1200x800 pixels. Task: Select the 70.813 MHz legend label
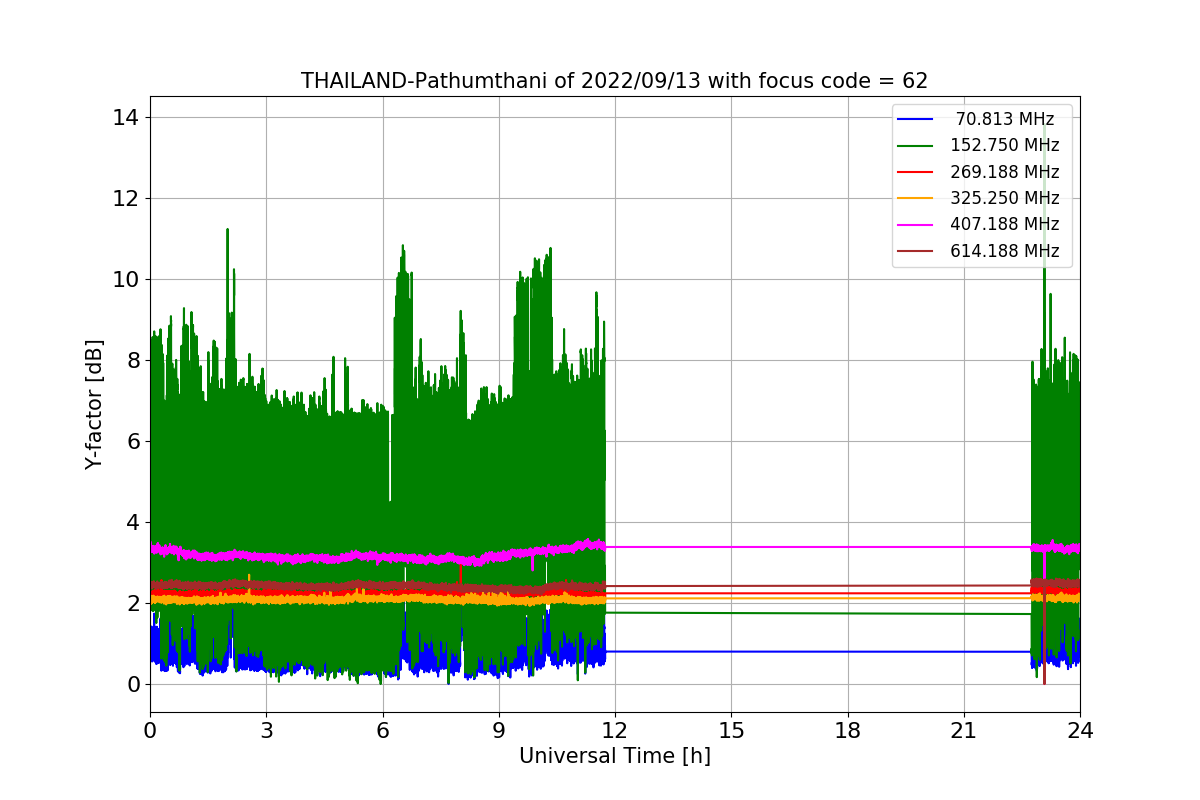click(x=1005, y=119)
